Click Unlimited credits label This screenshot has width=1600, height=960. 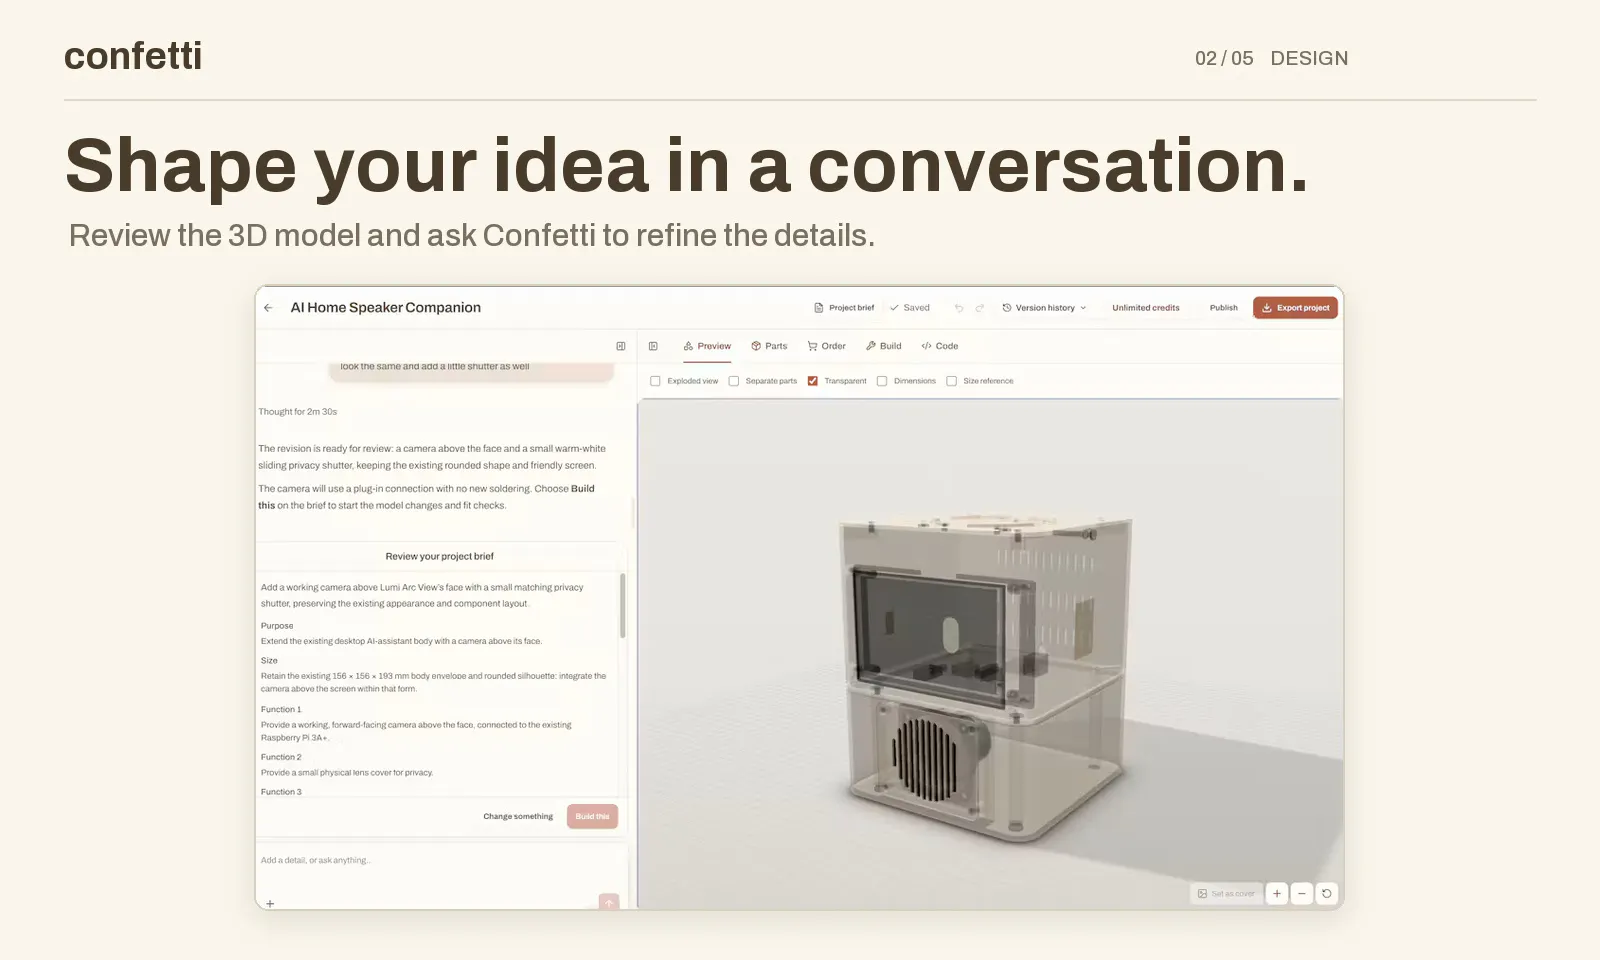coord(1146,308)
